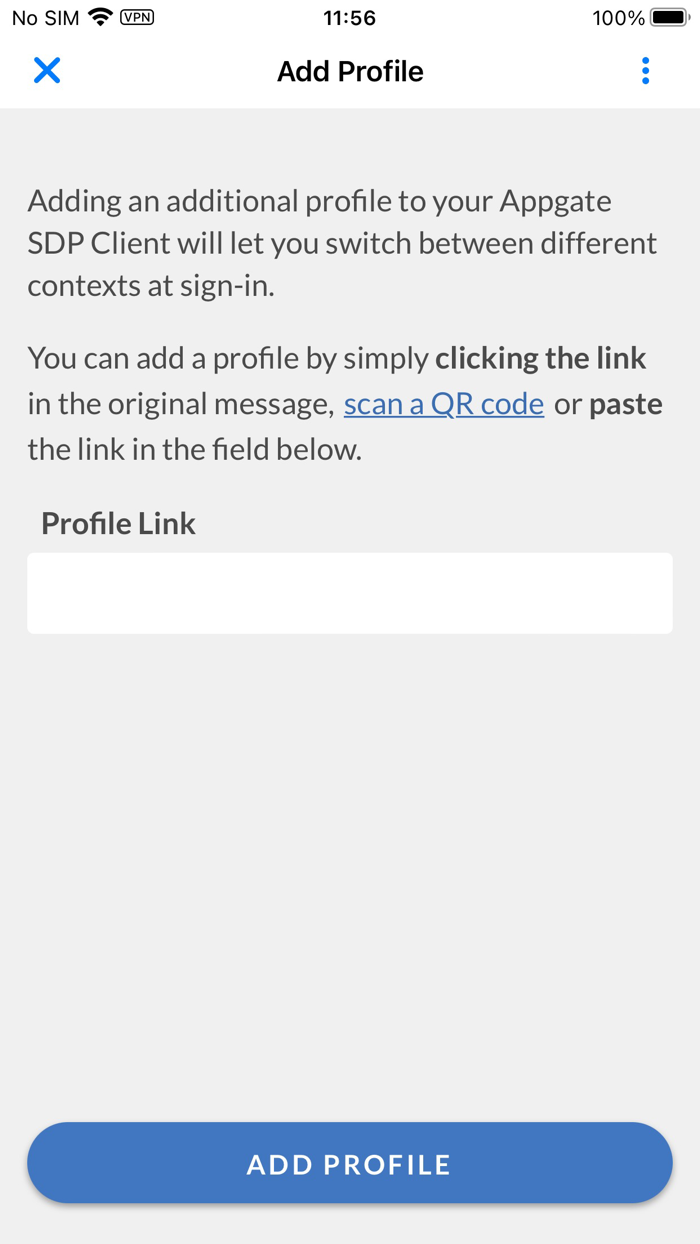700x1244 pixels.
Task: Select the clock showing 11:56
Action: click(349, 17)
